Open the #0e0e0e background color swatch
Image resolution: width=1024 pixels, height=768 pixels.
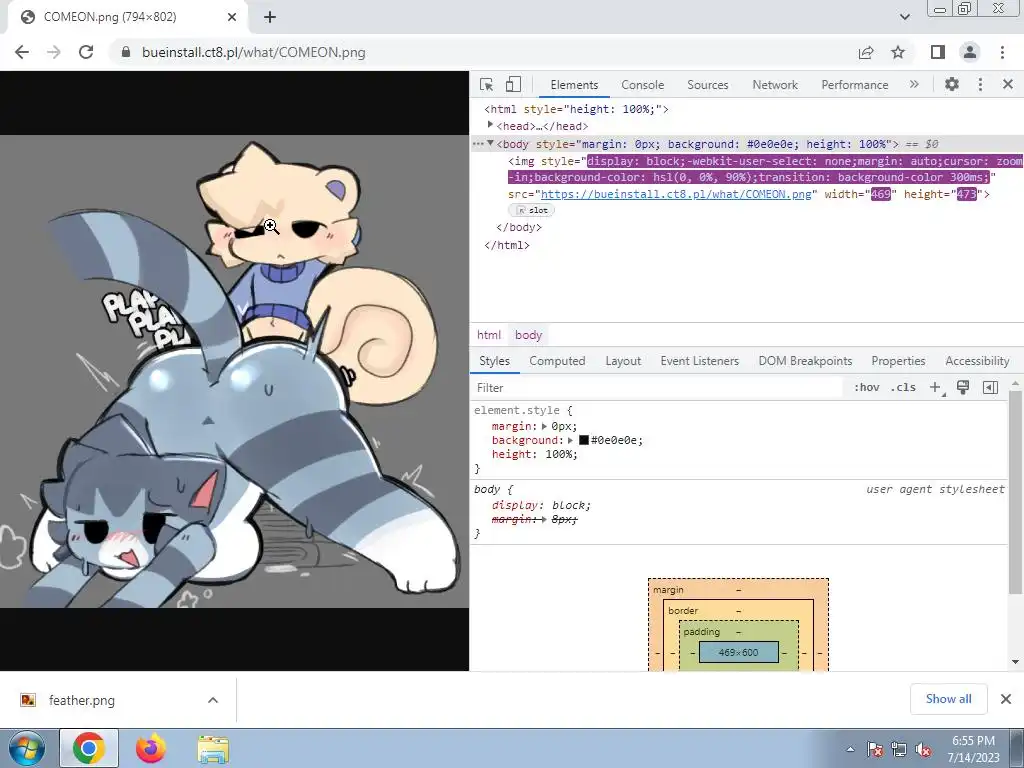tap(584, 440)
